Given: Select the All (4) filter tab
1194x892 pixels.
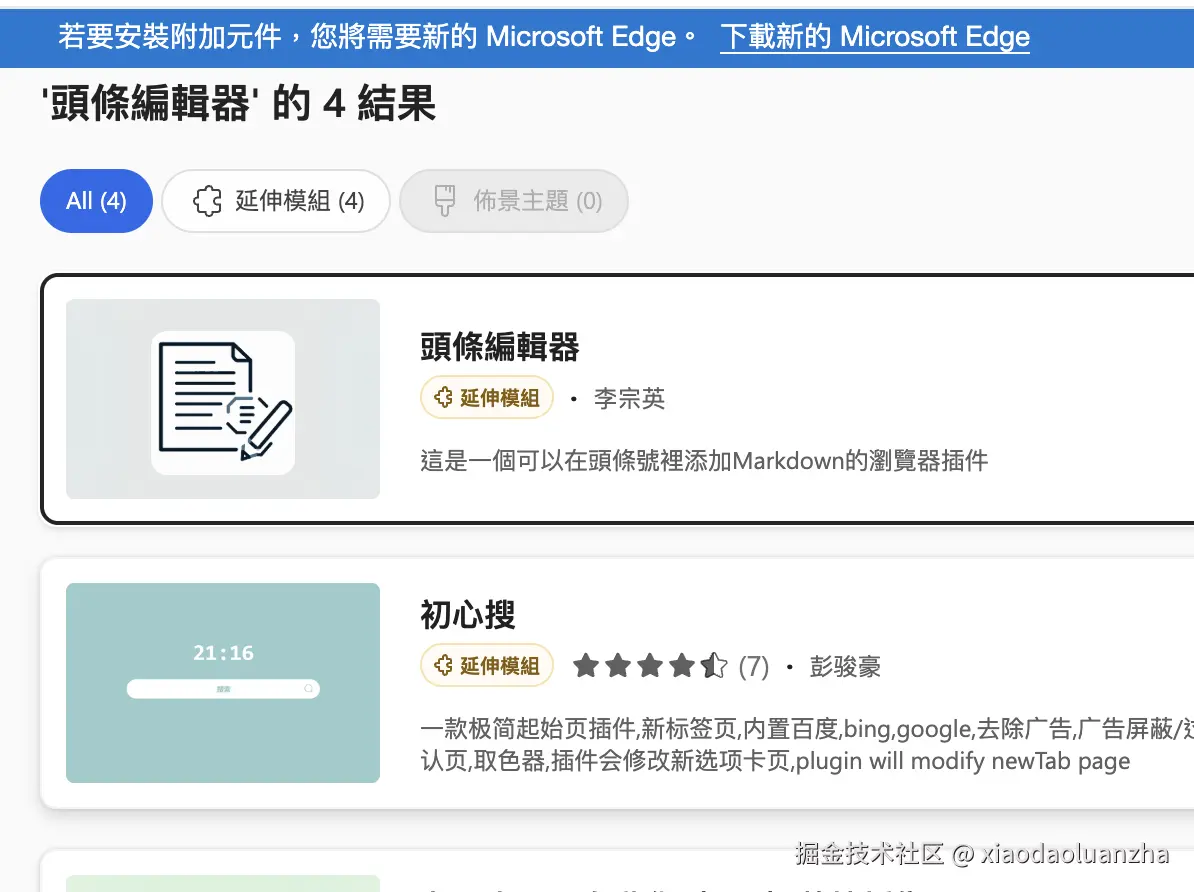Looking at the screenshot, I should coord(96,201).
